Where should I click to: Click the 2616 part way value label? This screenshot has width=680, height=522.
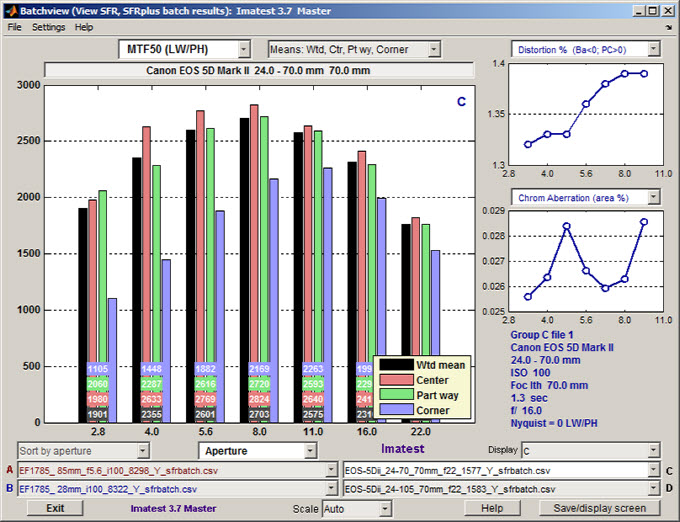coord(205,384)
